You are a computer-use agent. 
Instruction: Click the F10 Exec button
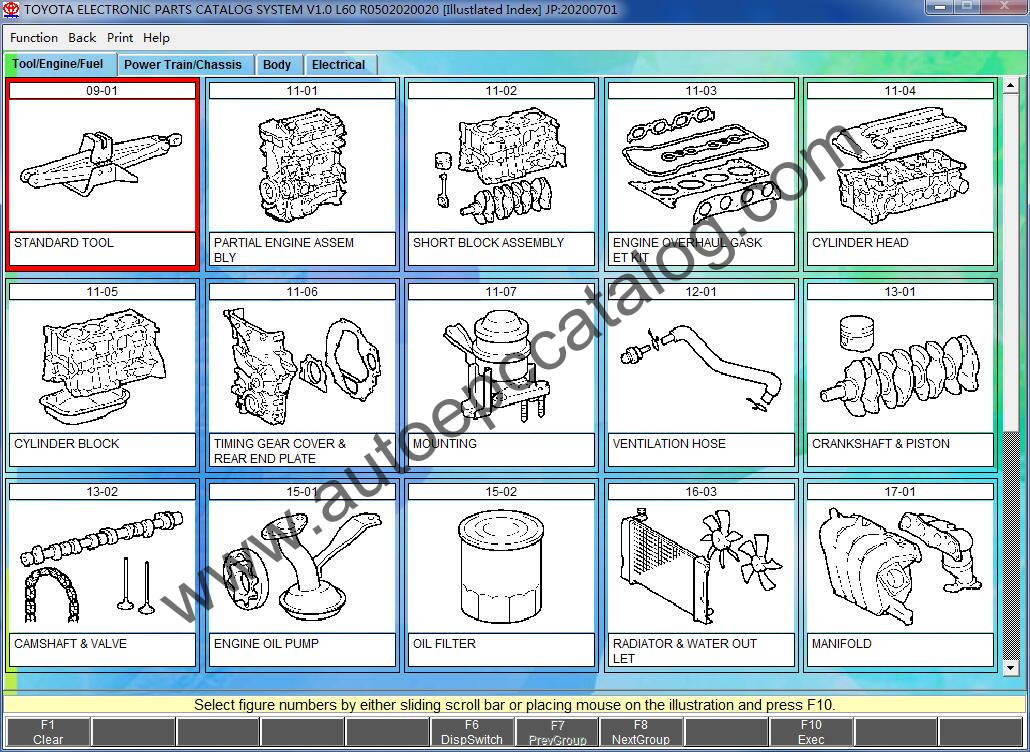coord(811,732)
